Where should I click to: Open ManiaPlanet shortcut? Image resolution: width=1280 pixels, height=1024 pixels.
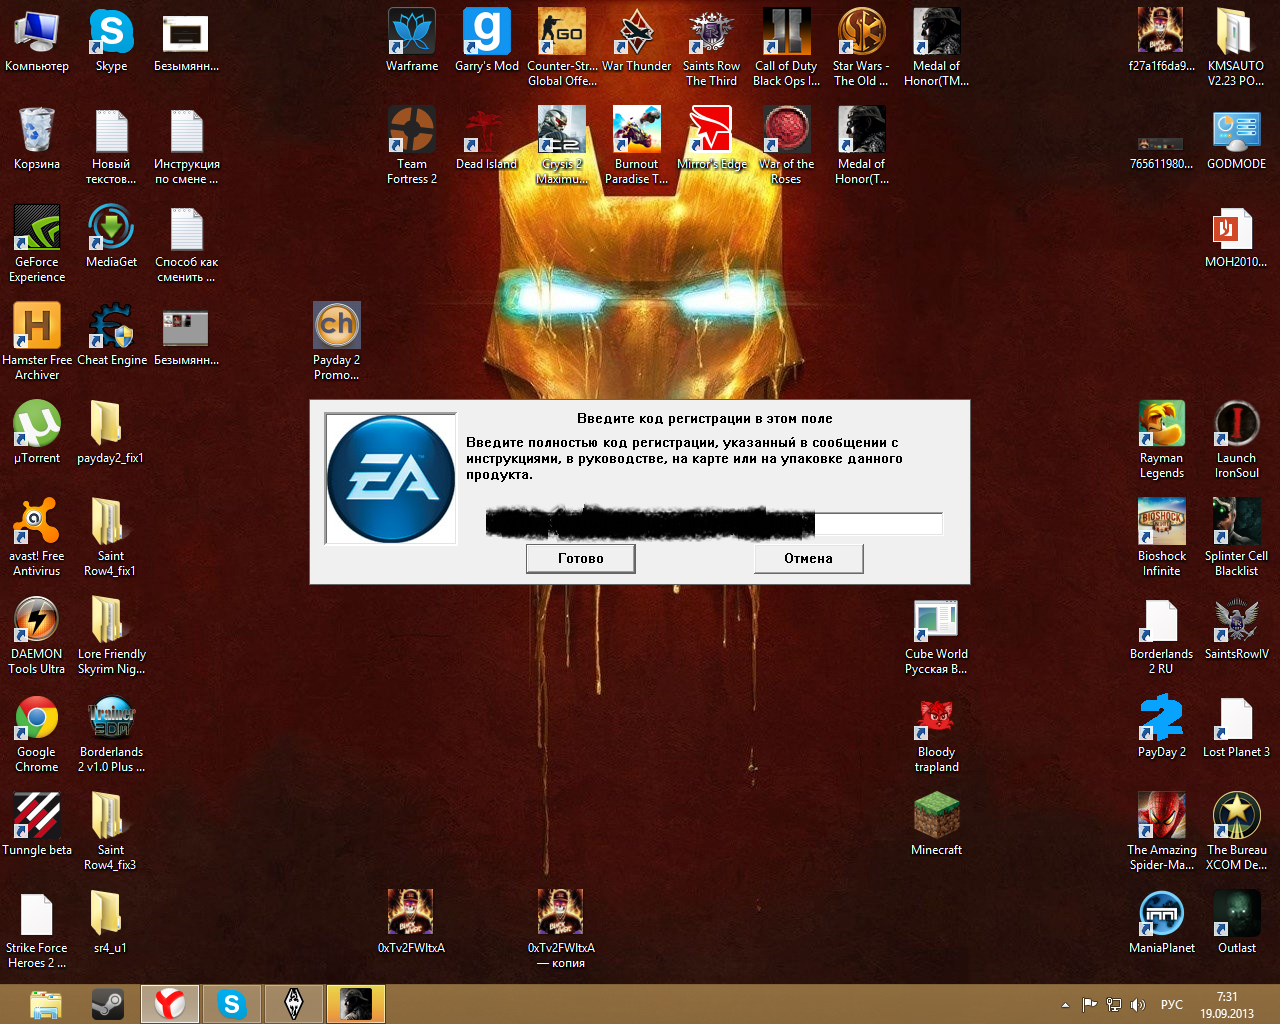1161,923
